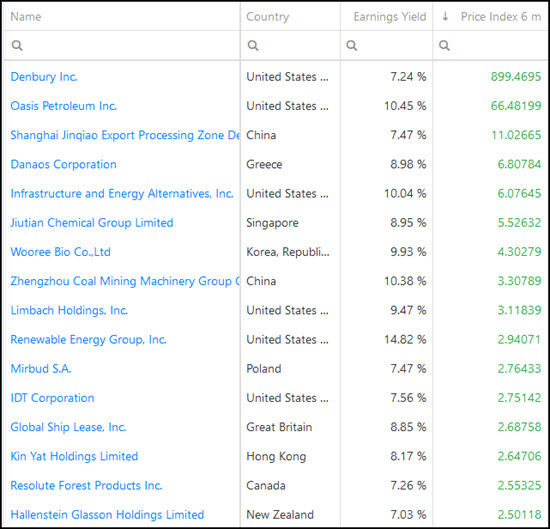Open Hallenstein Glasson Holdings Limited link
The height and width of the screenshot is (529, 550).
pyautogui.click(x=107, y=515)
